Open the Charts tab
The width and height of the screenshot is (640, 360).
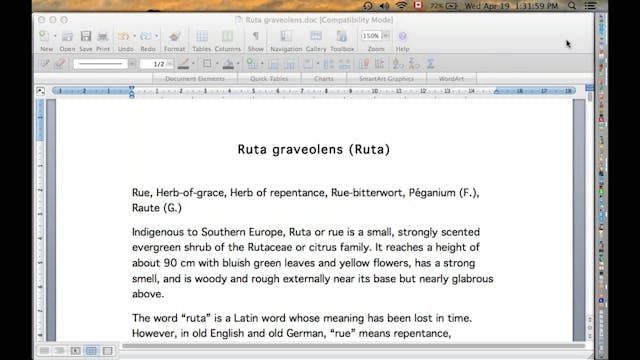pos(324,78)
